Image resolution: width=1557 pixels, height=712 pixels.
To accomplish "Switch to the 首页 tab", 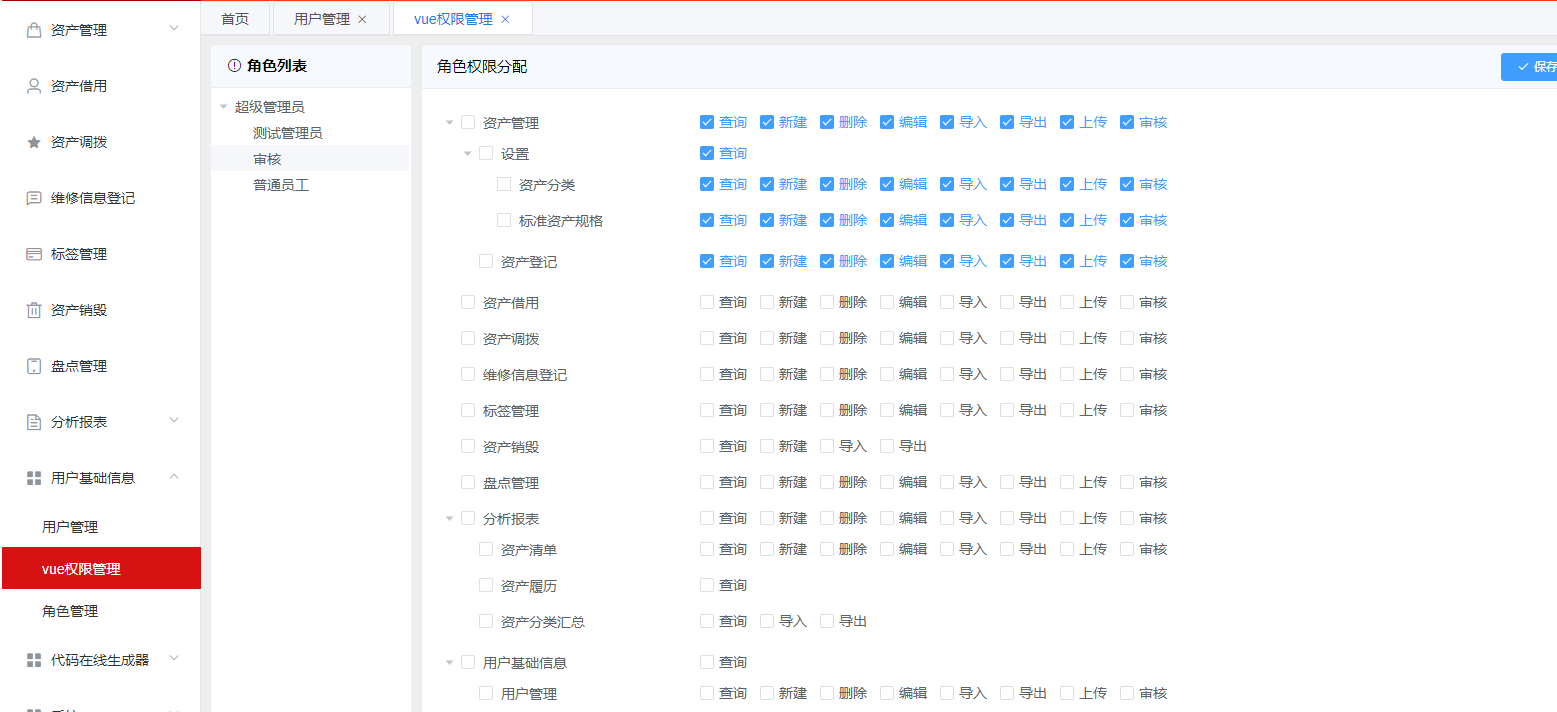I will (x=235, y=19).
